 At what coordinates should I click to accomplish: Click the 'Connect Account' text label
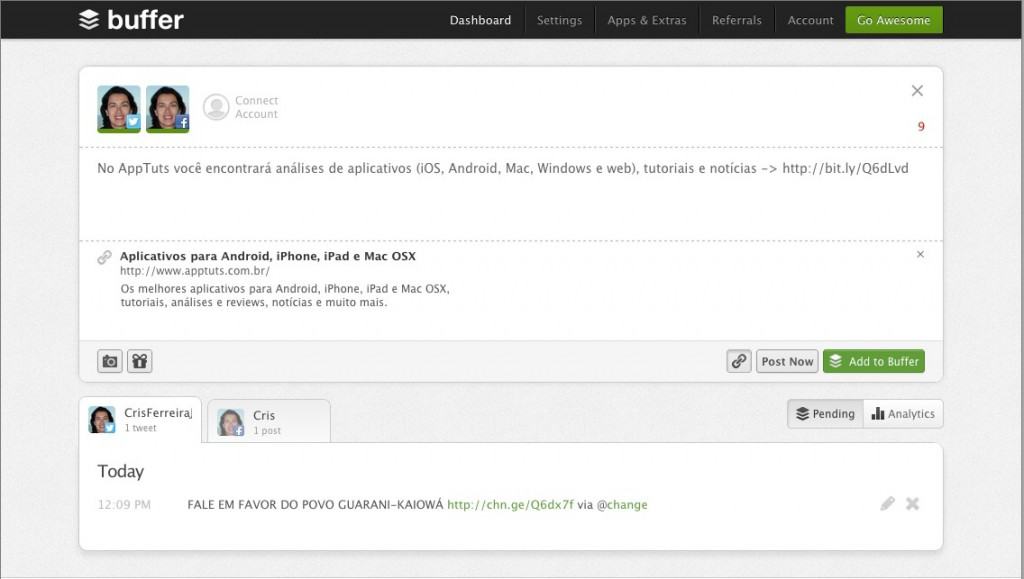(x=257, y=107)
